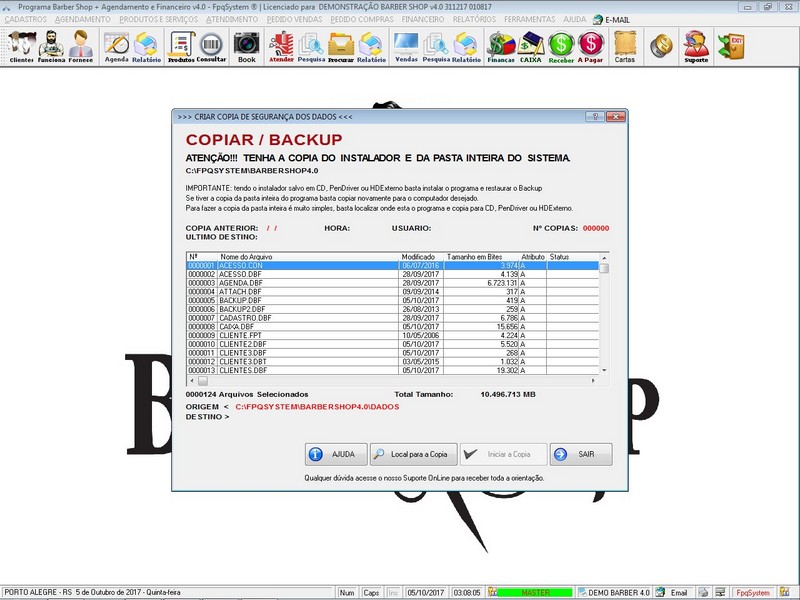Viewport: 800px width, 600px height.
Task: Click the AJUDA button in backup dialog
Action: coord(336,454)
